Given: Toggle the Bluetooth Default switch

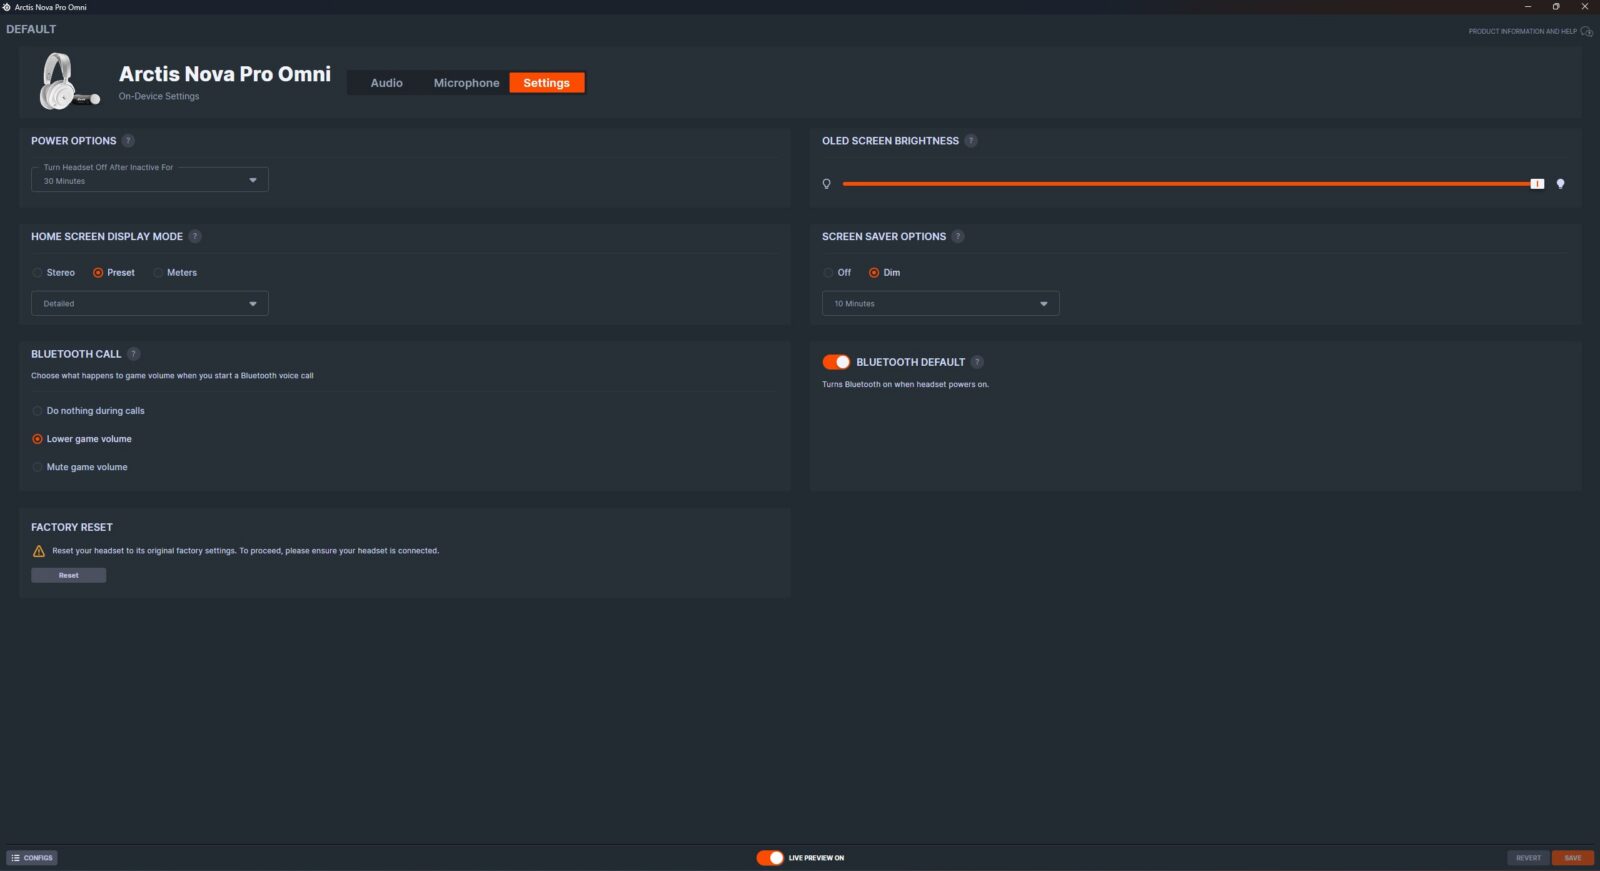Looking at the screenshot, I should (836, 362).
